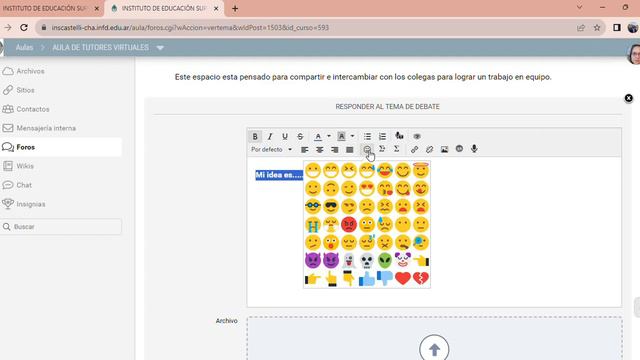
Task: Switch to the first browser tab
Action: pyautogui.click(x=51, y=8)
